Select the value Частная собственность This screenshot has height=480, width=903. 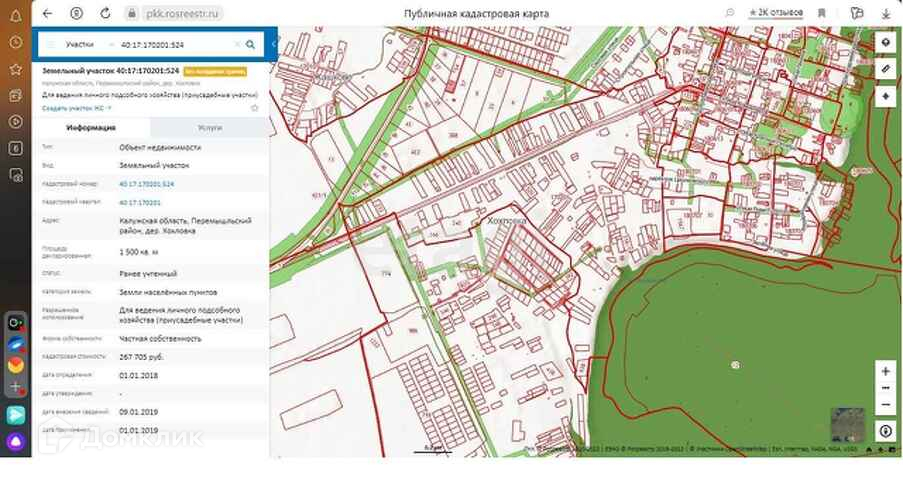click(x=160, y=339)
